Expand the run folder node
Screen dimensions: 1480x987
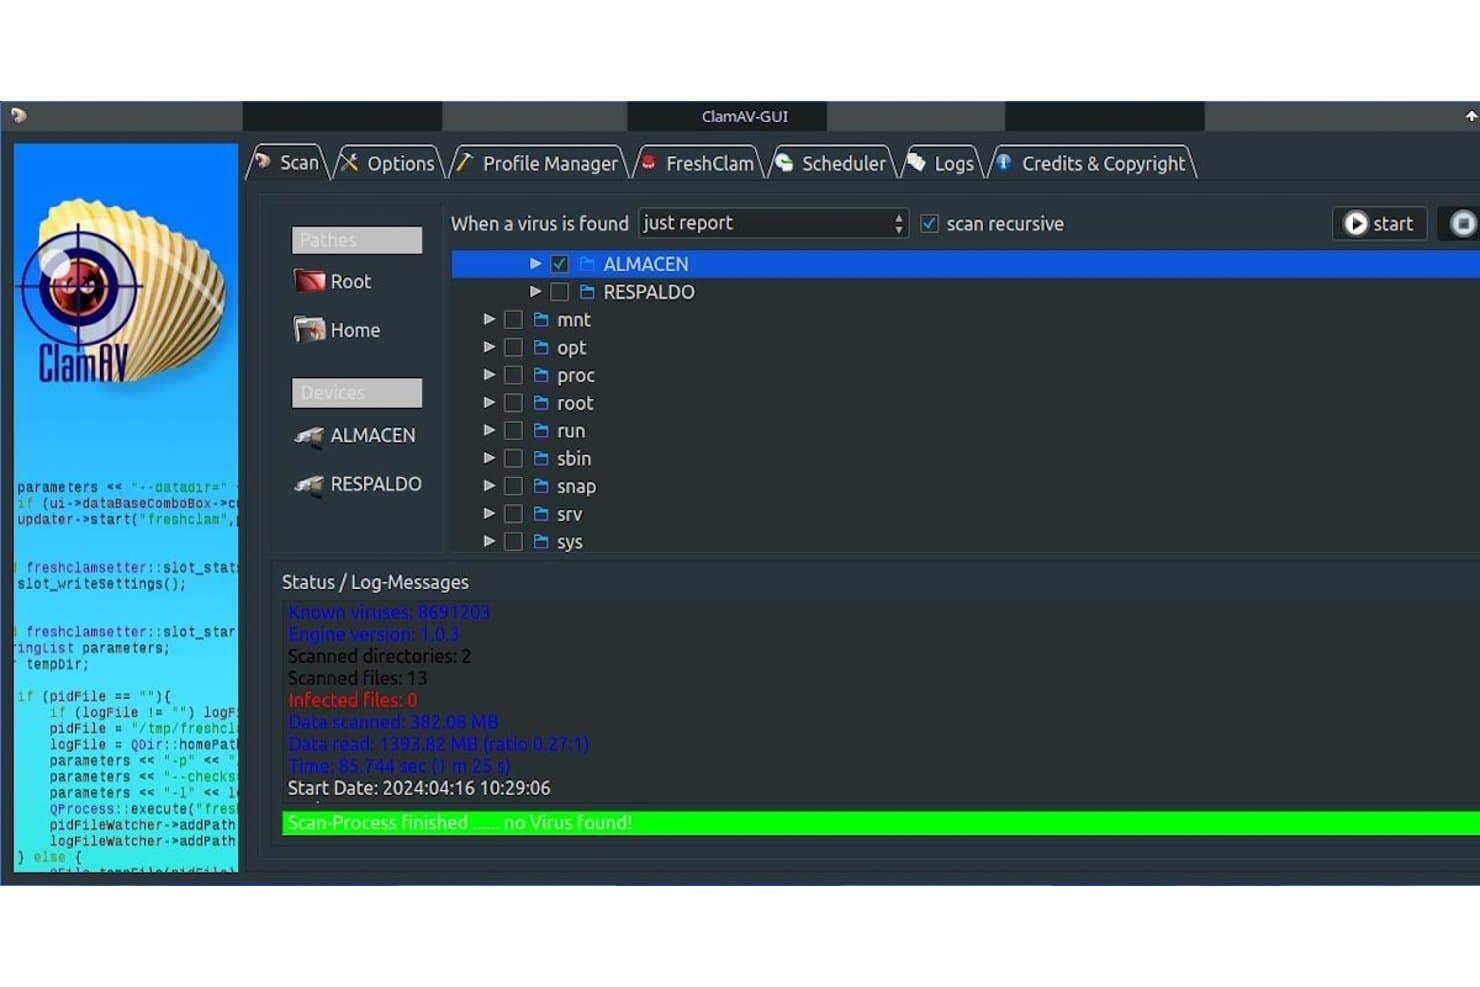pos(489,430)
